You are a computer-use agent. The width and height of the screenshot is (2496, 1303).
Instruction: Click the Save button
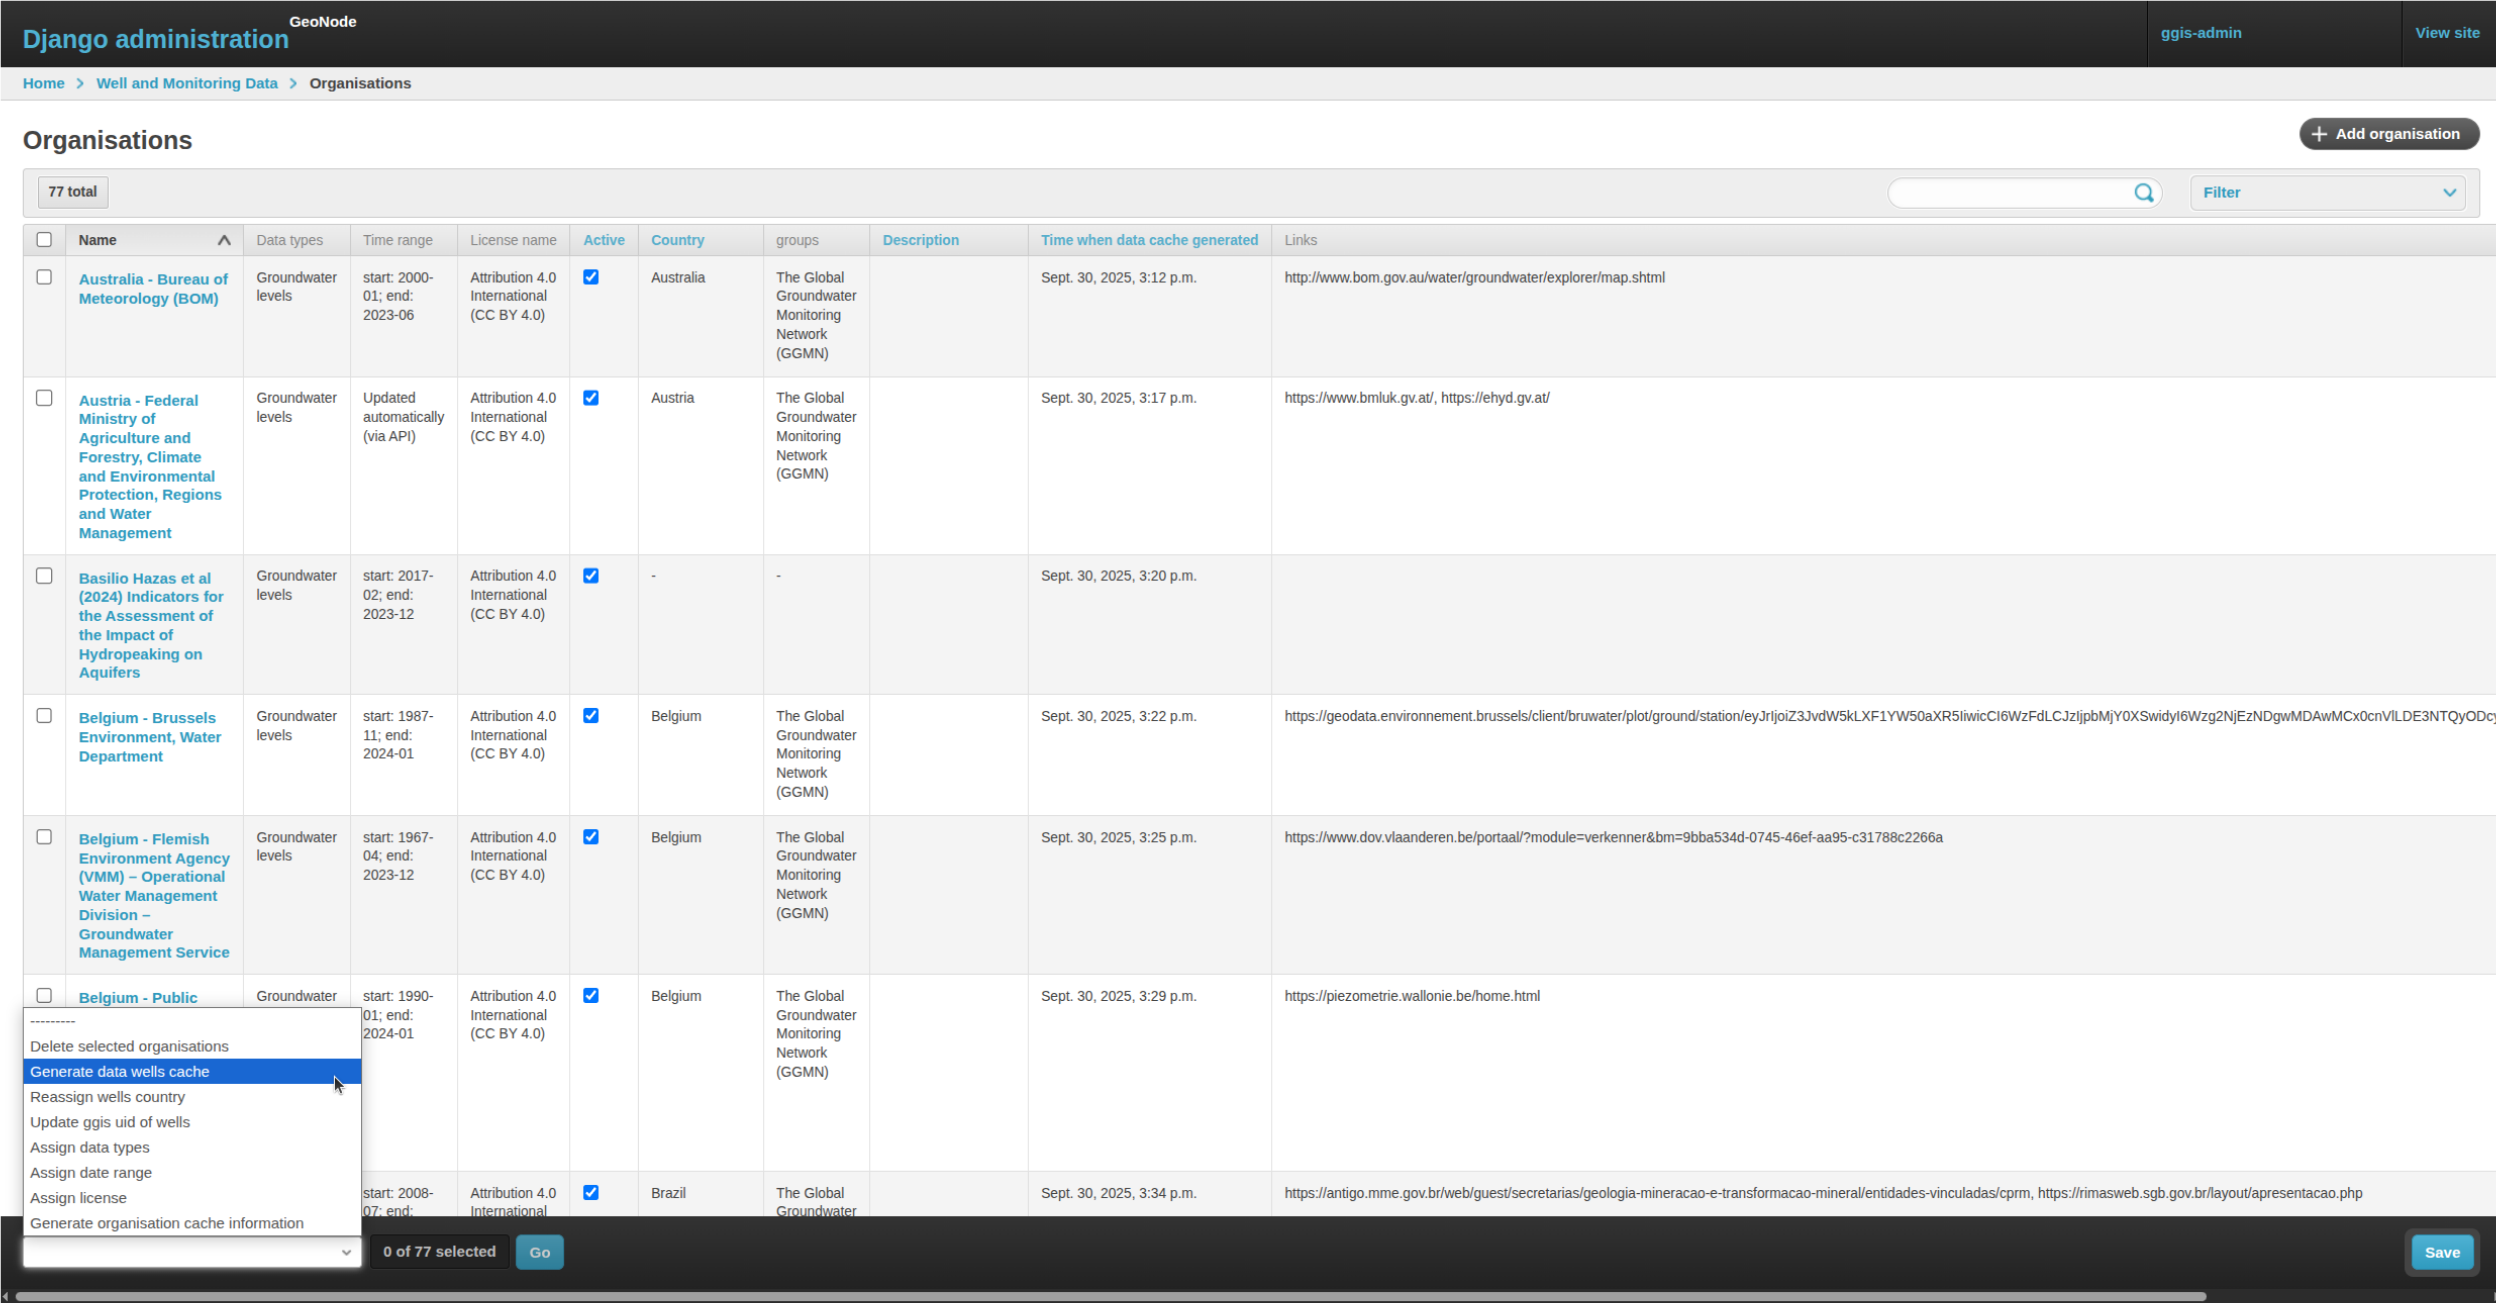[2440, 1251]
